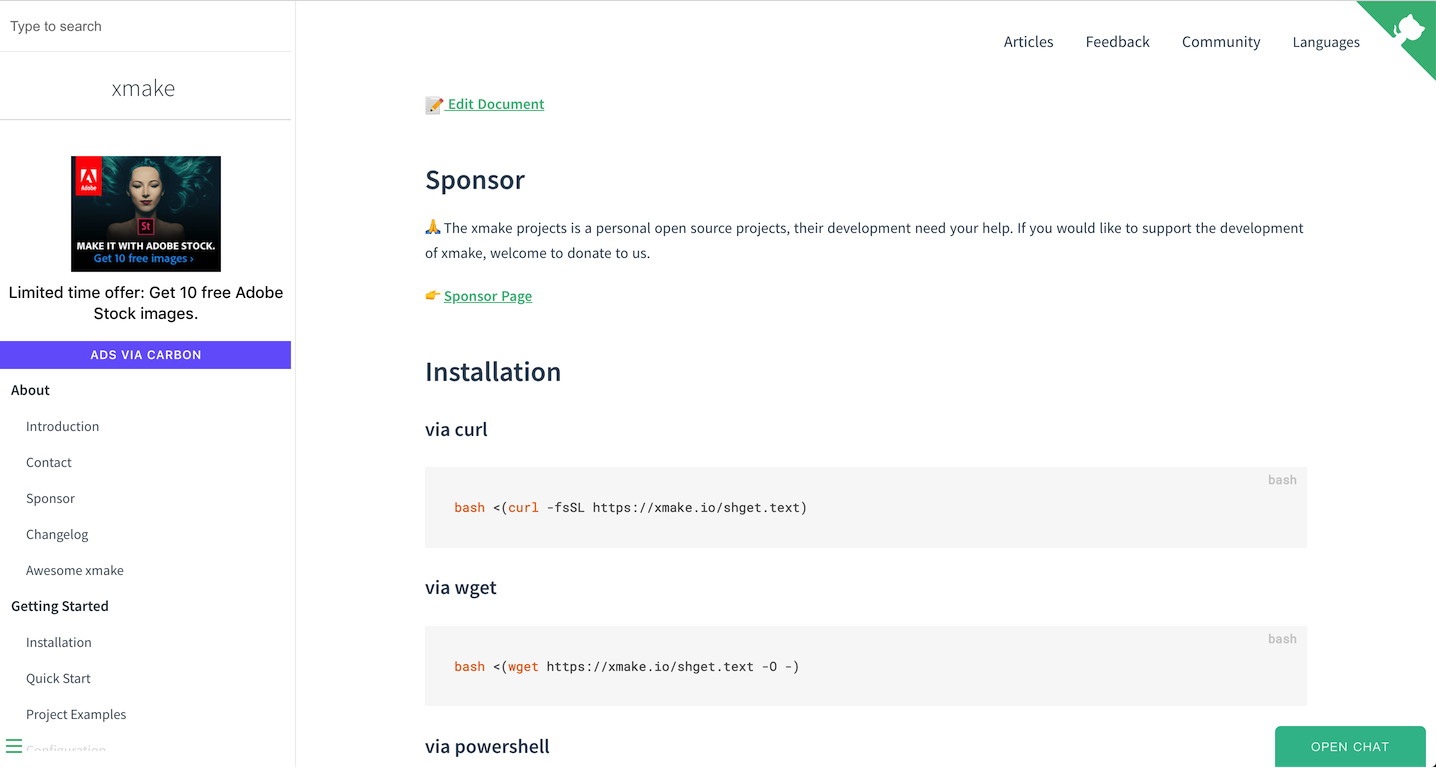The width and height of the screenshot is (1436, 768).
Task: Select Changelog in the sidebar
Action: tap(57, 534)
